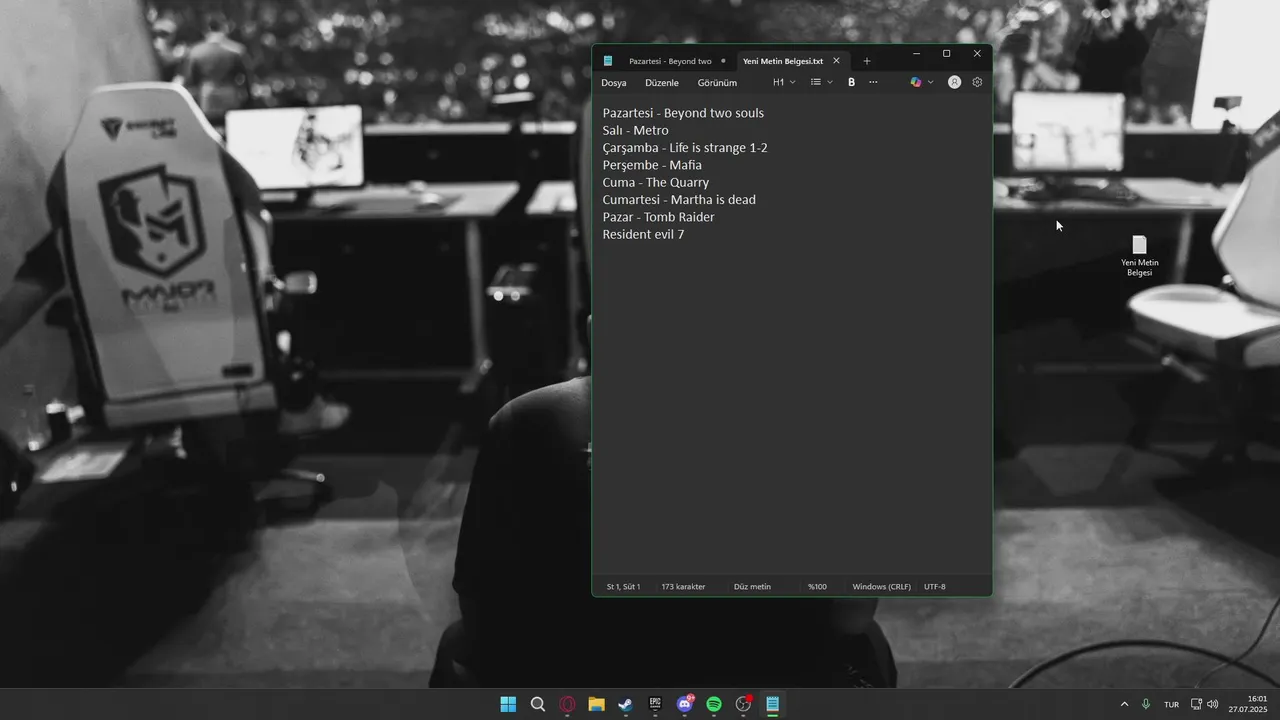This screenshot has width=1280, height=720.
Task: Click the Notepad taskbar icon
Action: 772,704
